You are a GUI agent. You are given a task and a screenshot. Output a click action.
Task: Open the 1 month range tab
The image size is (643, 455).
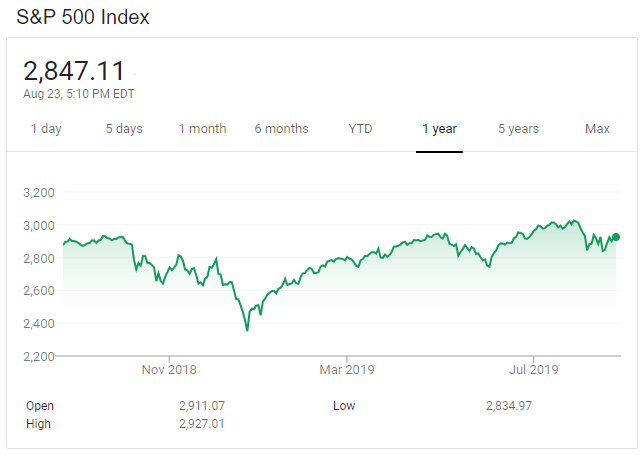(203, 129)
